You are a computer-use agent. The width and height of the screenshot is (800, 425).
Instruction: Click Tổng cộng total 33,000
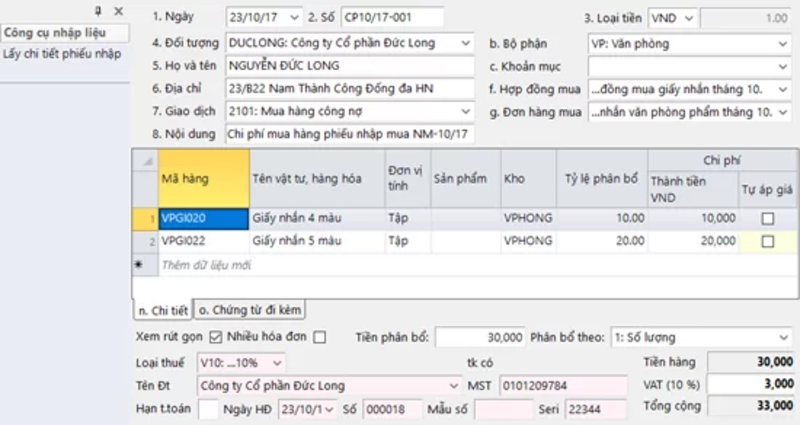pos(751,406)
